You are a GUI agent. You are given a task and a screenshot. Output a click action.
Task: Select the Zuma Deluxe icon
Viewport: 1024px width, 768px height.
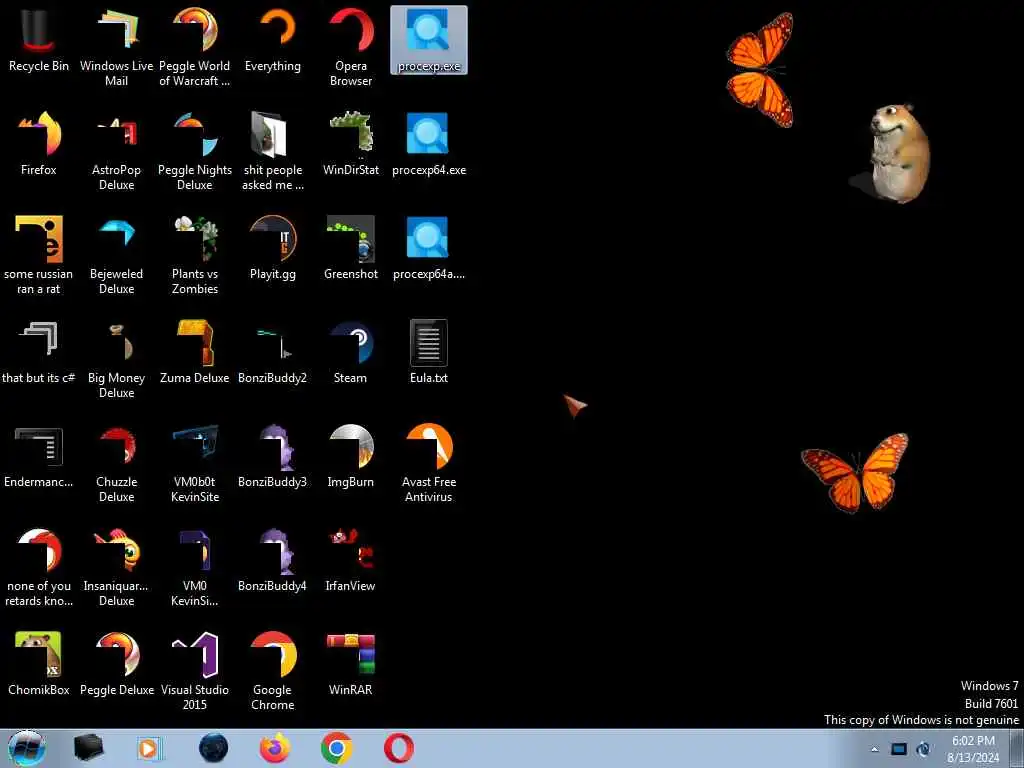coord(195,351)
